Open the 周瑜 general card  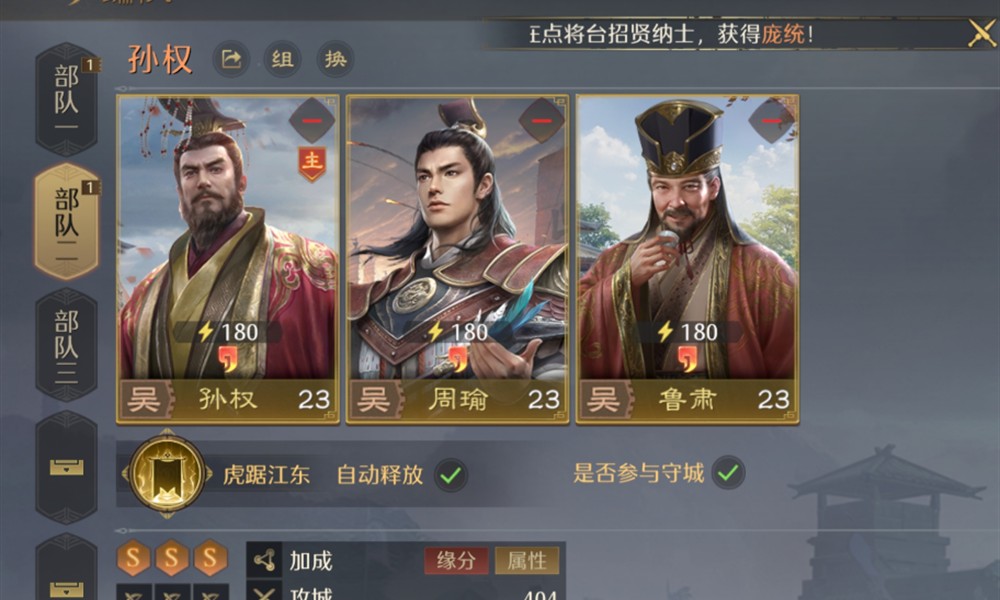tap(457, 260)
